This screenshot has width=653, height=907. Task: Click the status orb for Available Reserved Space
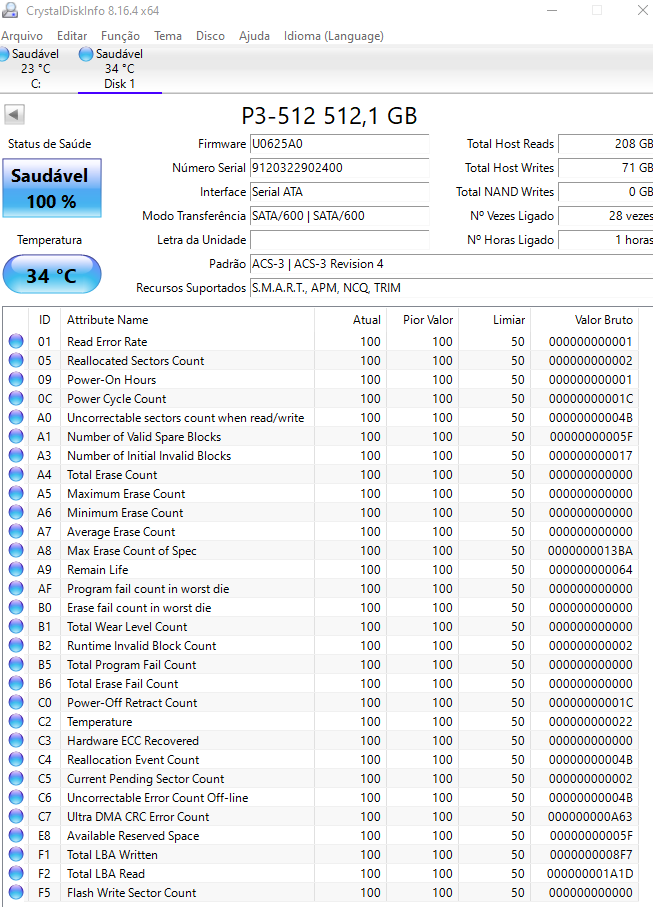[x=16, y=835]
